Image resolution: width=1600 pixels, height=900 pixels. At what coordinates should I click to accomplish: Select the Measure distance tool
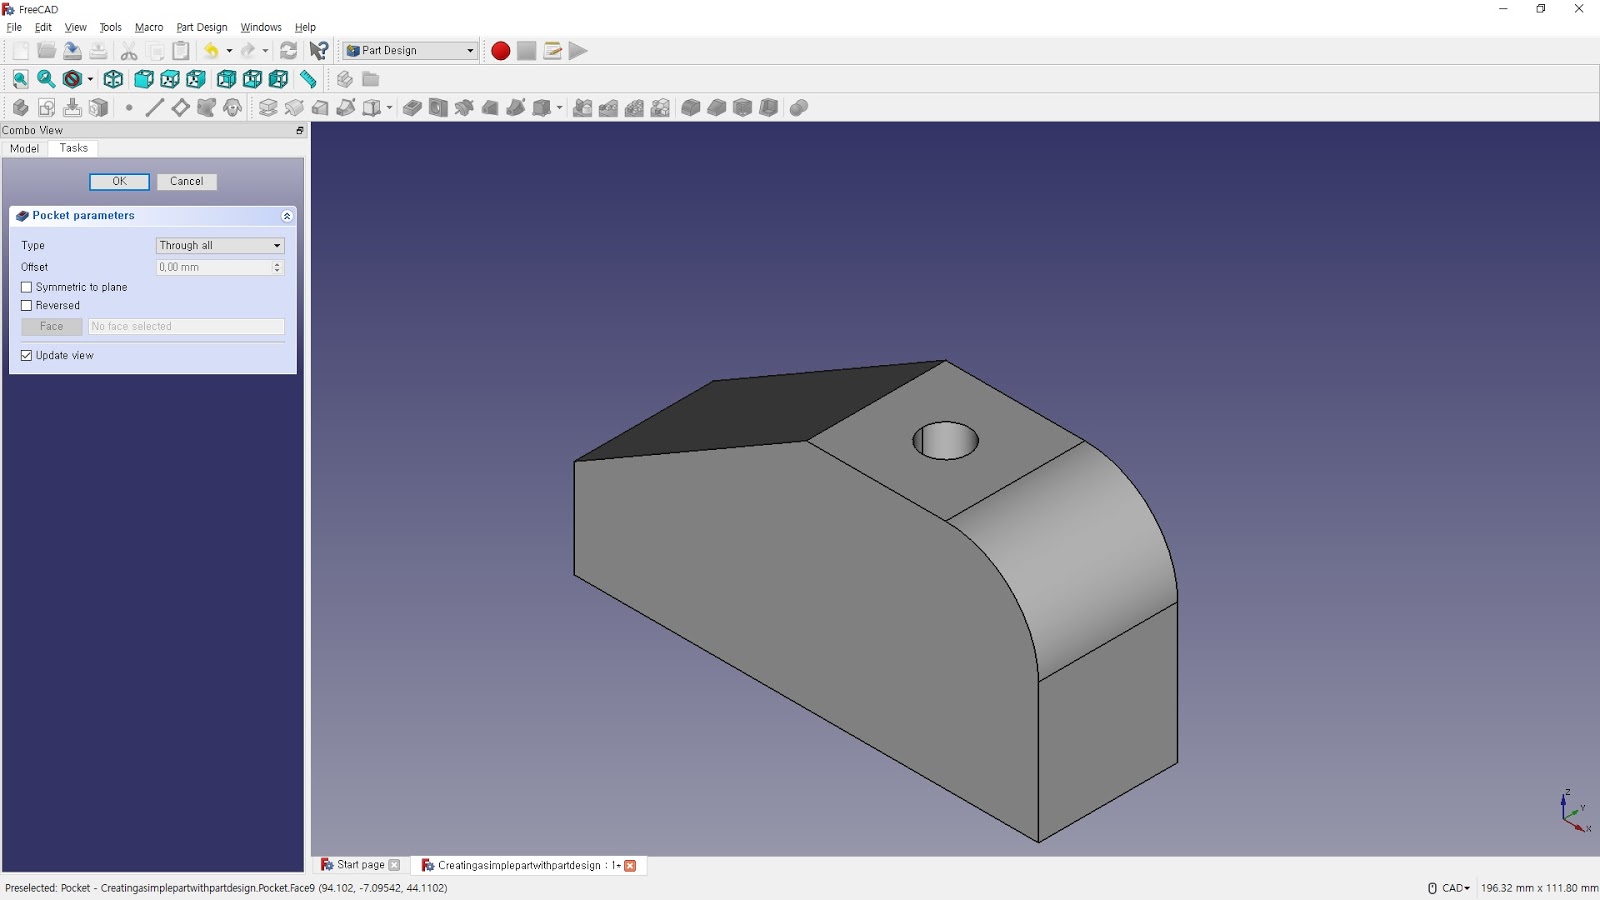[308, 79]
